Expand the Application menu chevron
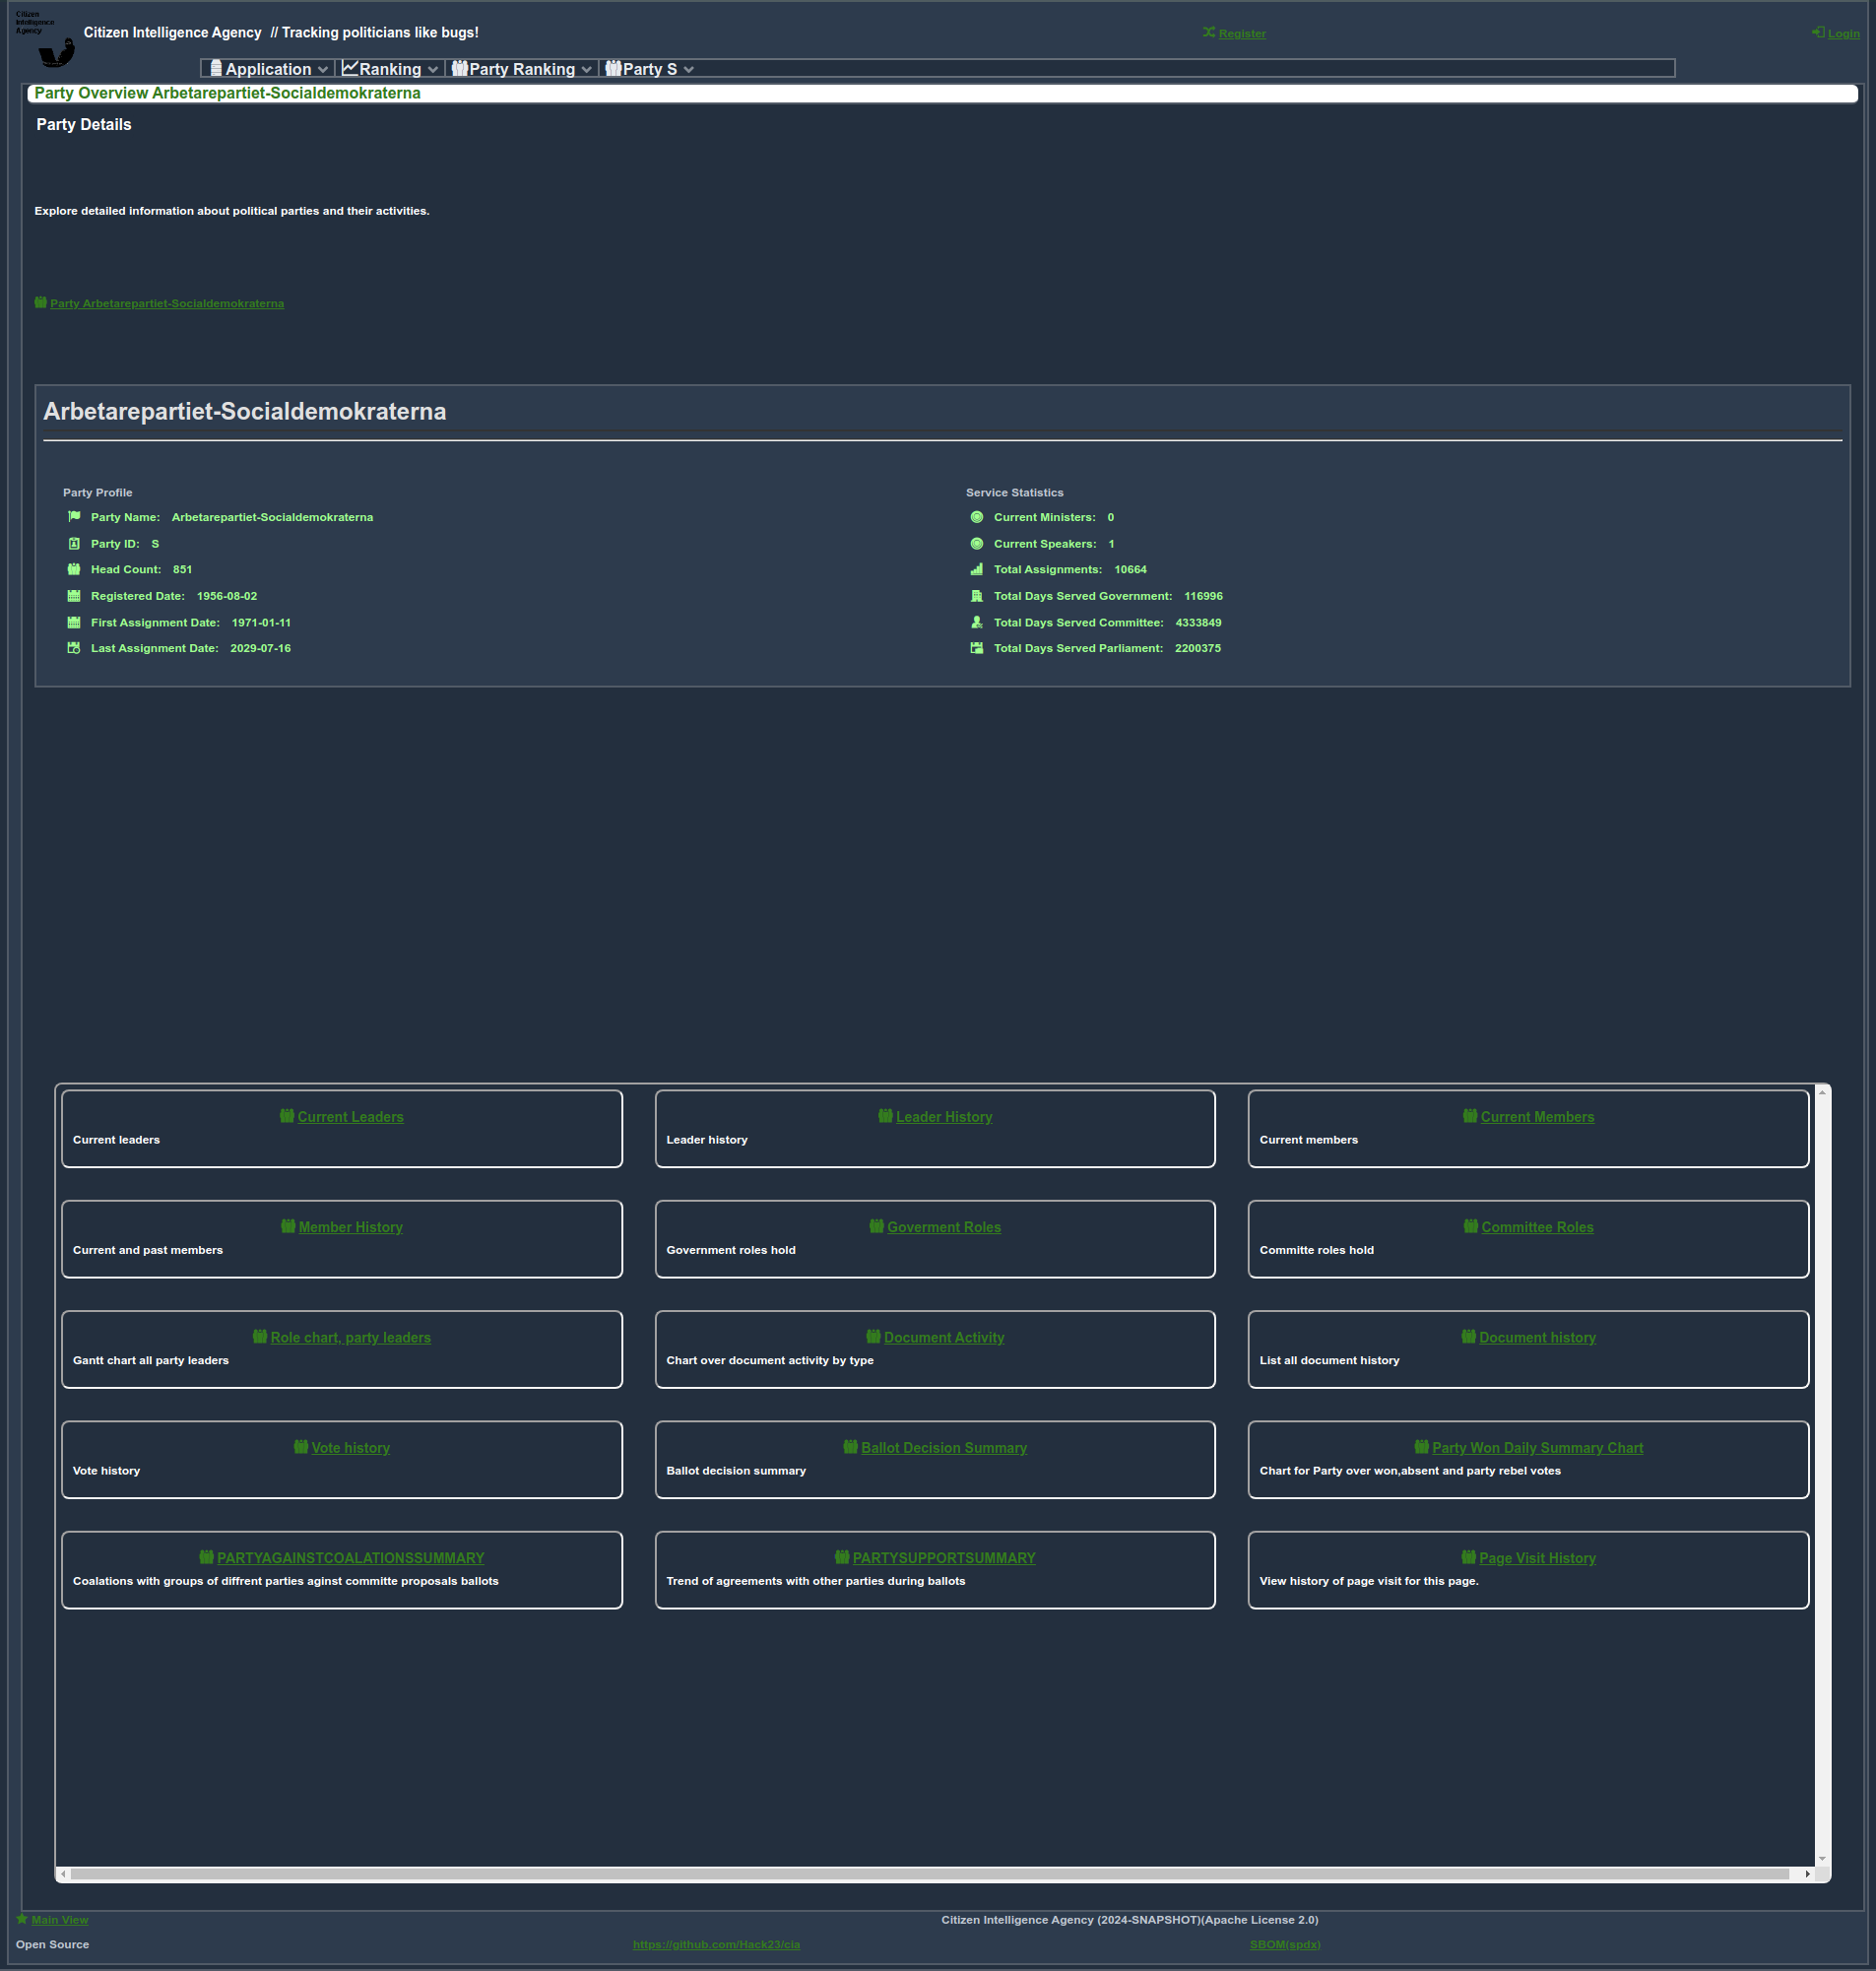This screenshot has width=1876, height=1971. (323, 70)
